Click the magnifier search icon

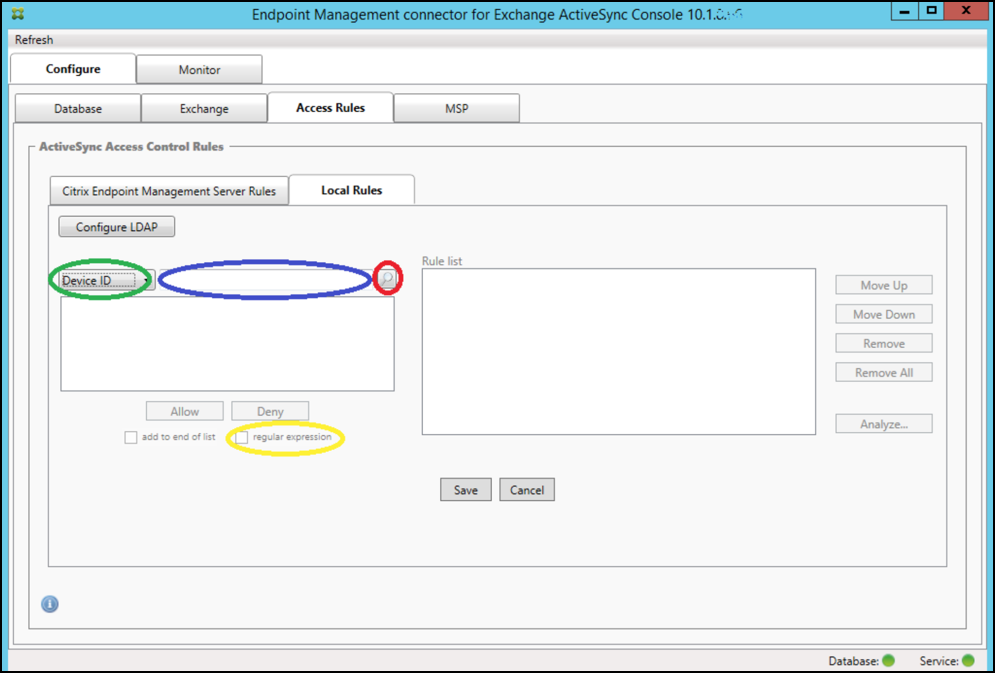point(387,279)
